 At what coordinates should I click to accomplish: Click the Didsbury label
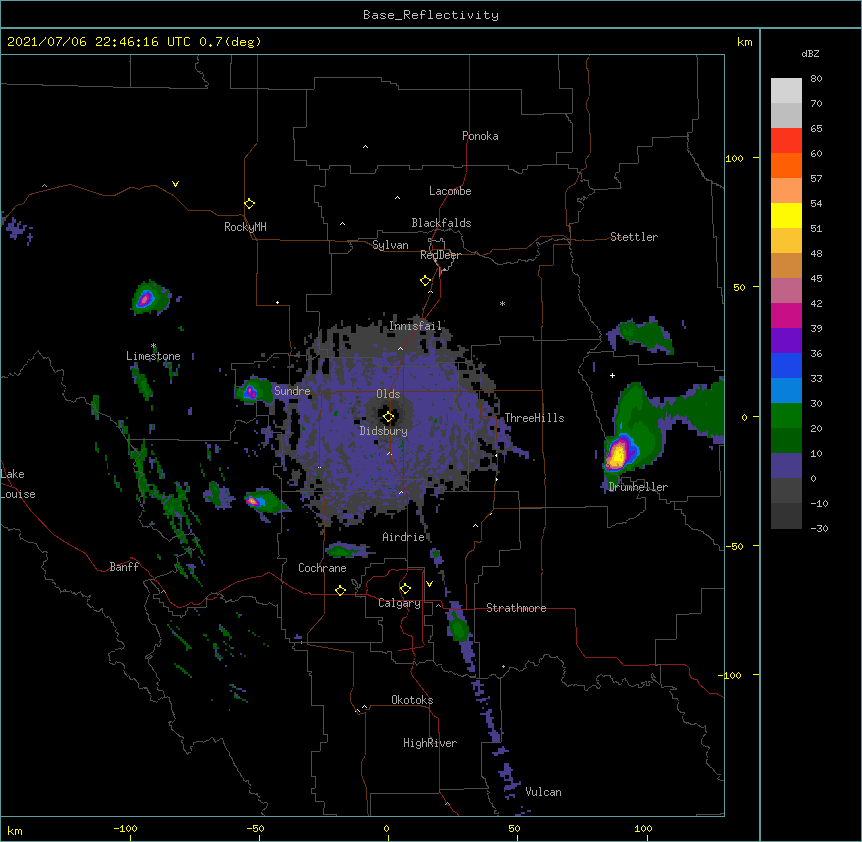[x=384, y=431]
